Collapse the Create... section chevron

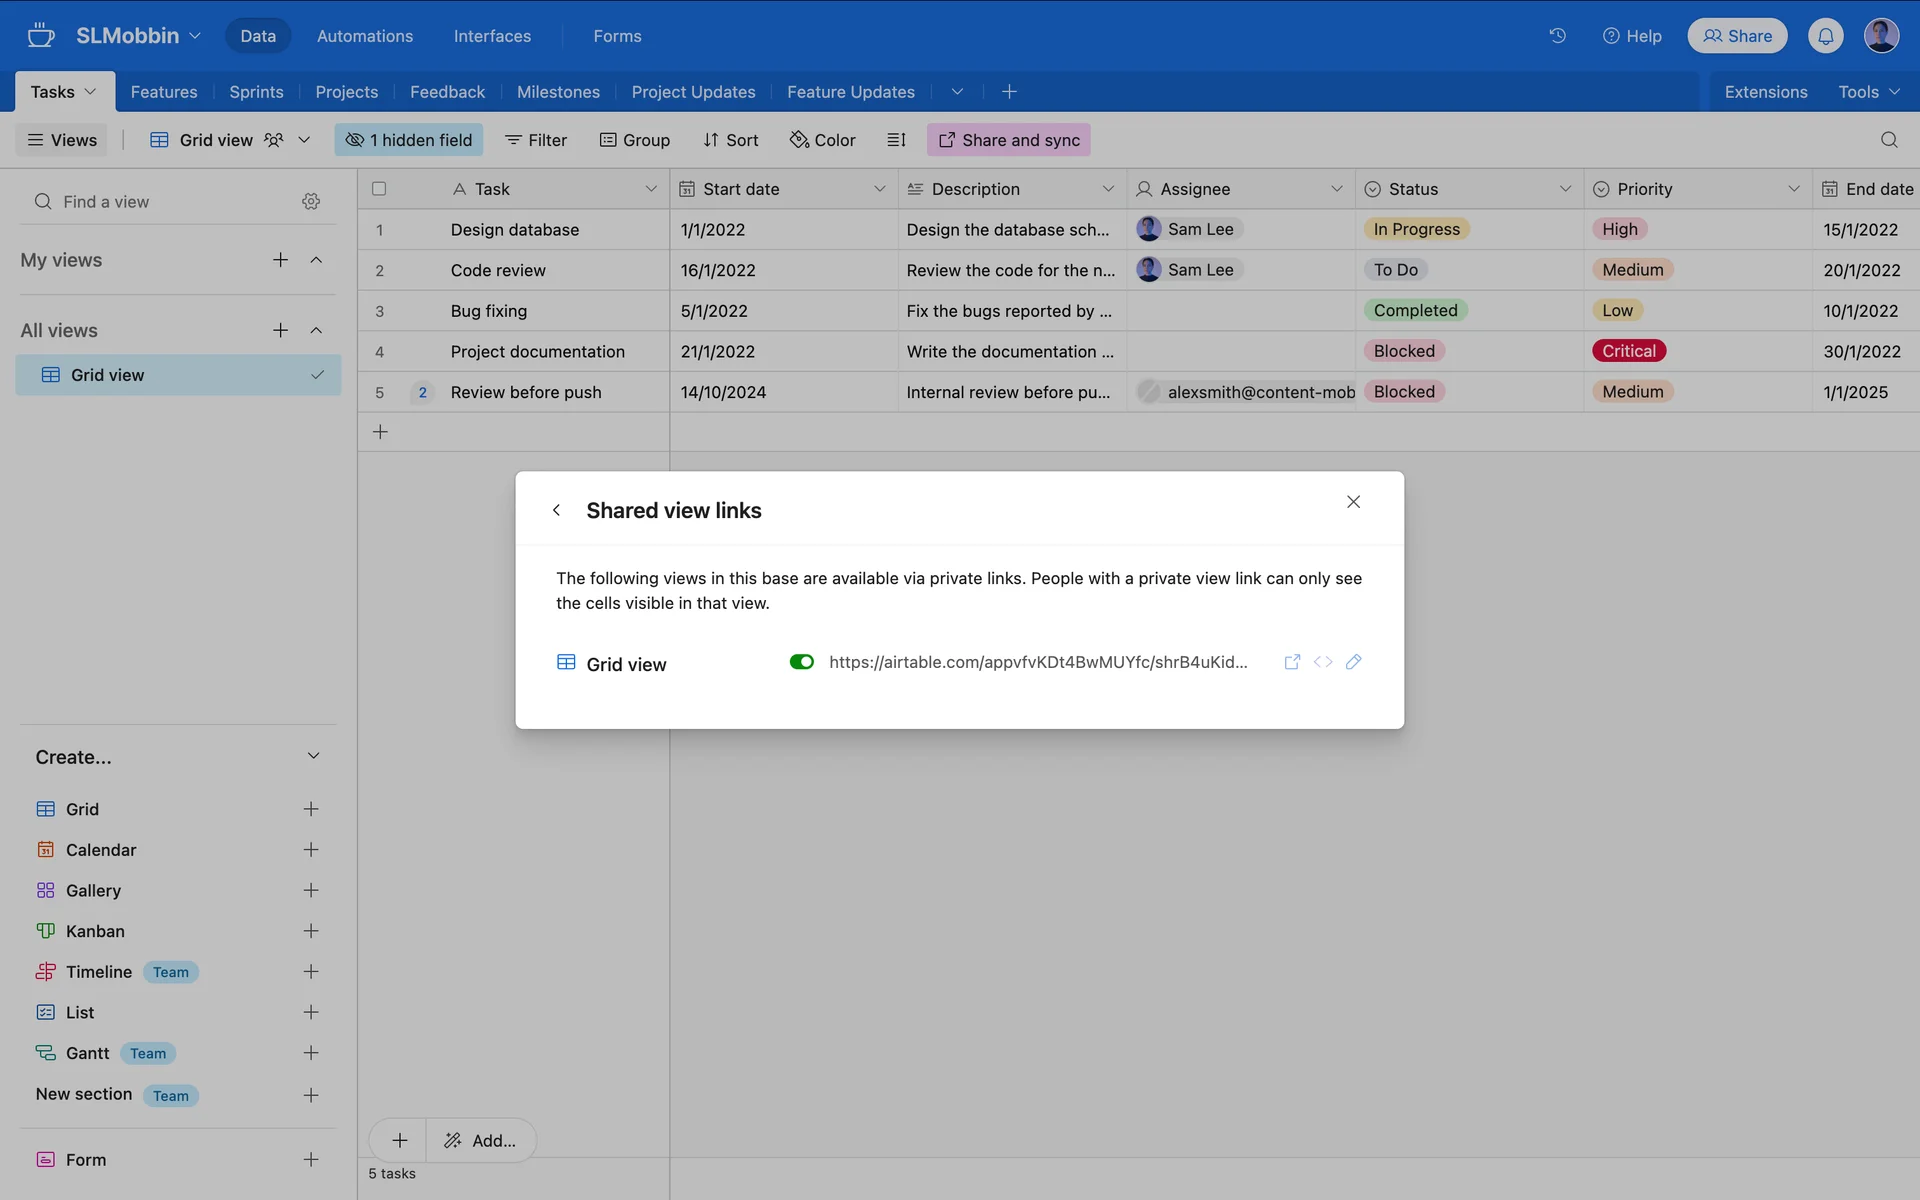[x=313, y=756]
